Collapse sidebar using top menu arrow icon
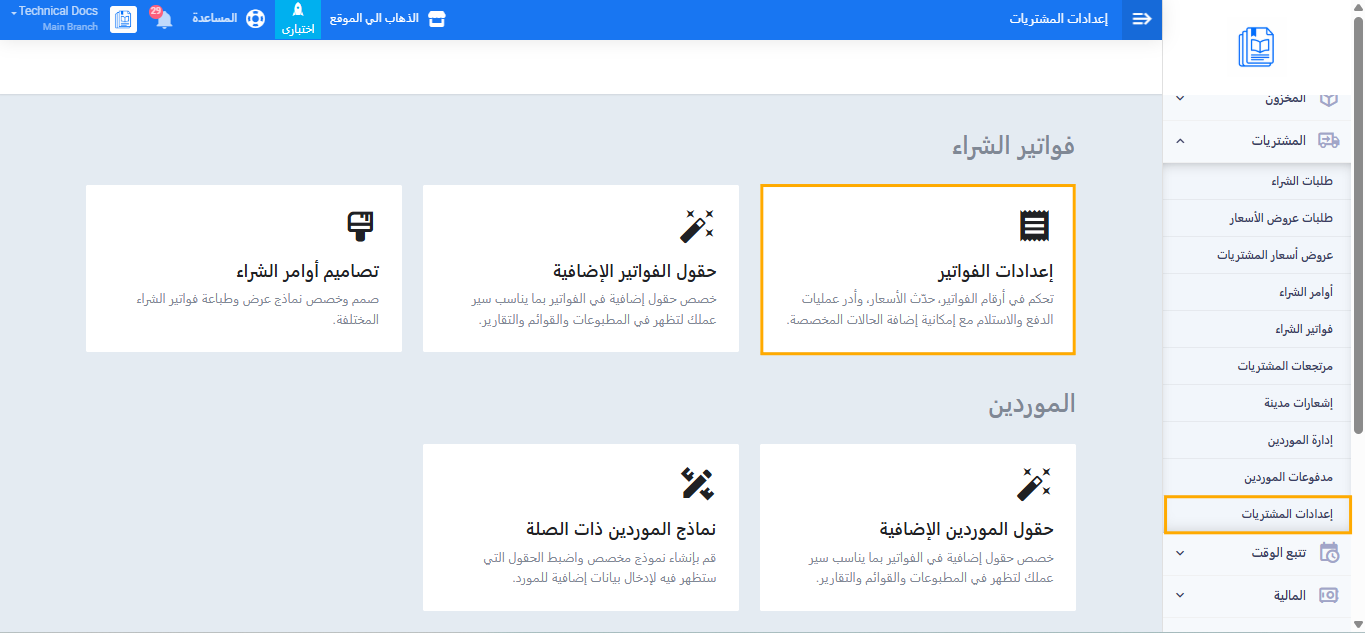The image size is (1365, 633). (1141, 19)
